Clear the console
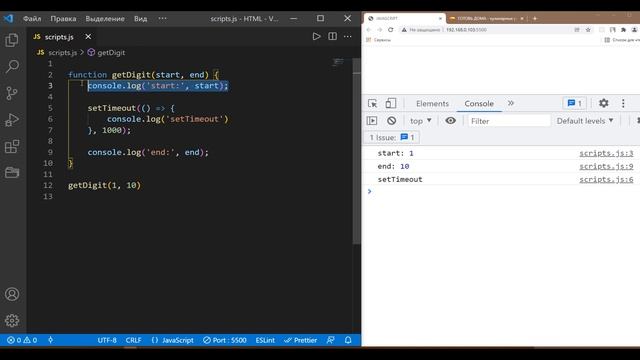The width and height of the screenshot is (640, 360). click(x=391, y=121)
